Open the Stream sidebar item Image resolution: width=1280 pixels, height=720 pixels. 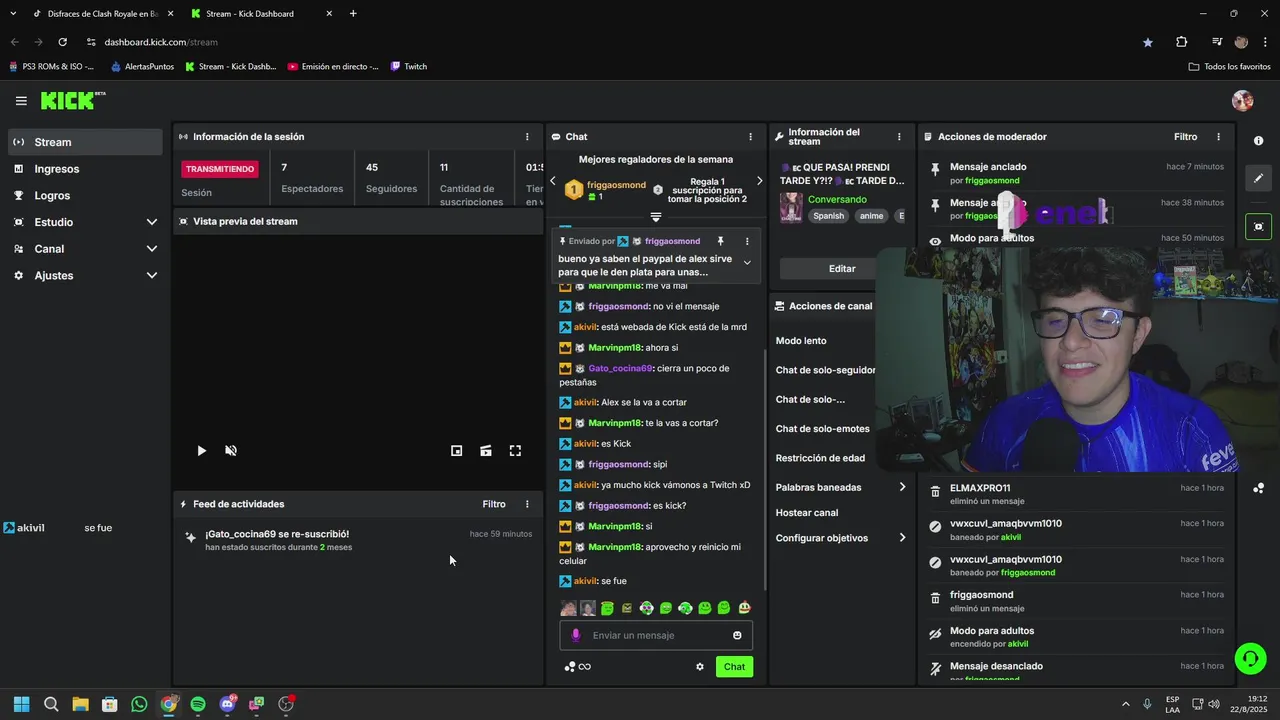(x=85, y=142)
